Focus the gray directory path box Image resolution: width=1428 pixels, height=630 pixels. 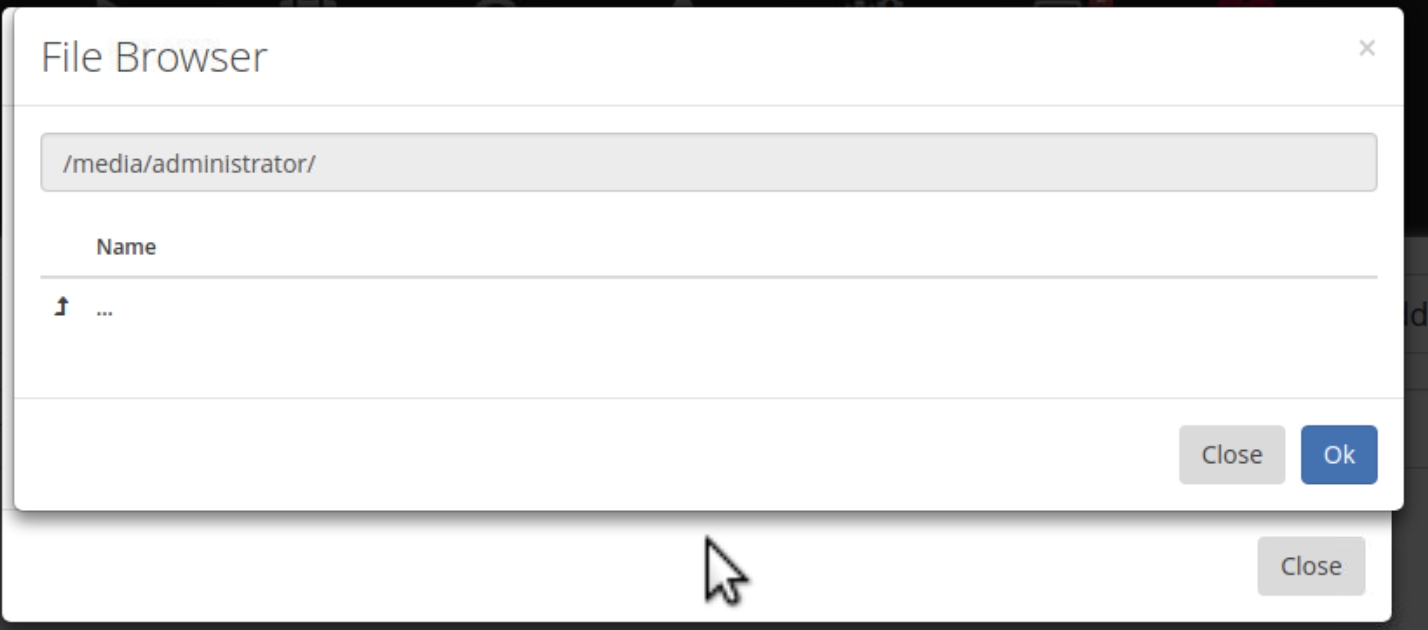pos(708,162)
